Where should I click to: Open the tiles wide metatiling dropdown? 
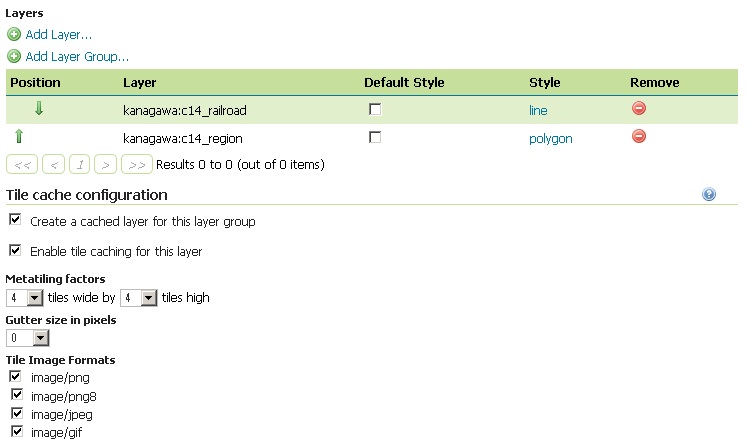point(34,298)
